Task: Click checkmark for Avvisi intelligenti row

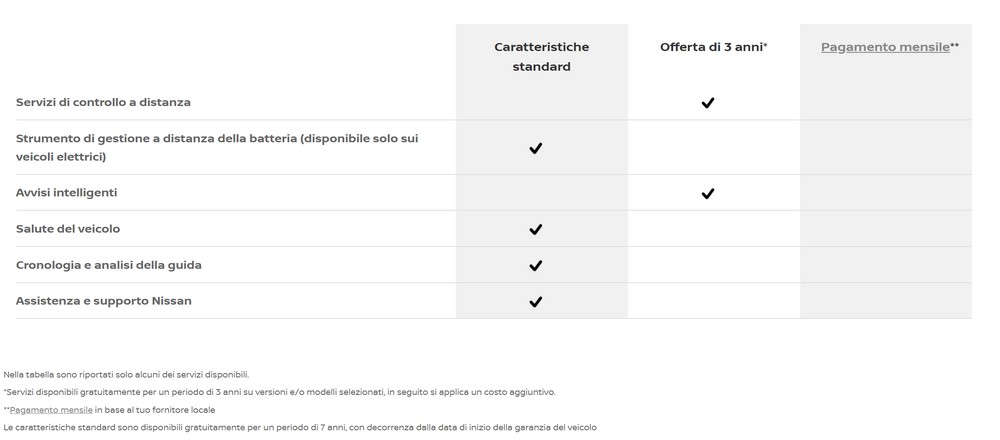Action: click(707, 193)
